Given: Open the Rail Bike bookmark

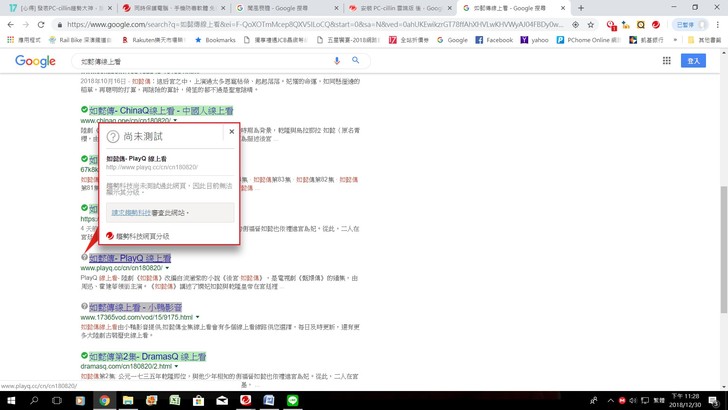Looking at the screenshot, I should [80, 40].
